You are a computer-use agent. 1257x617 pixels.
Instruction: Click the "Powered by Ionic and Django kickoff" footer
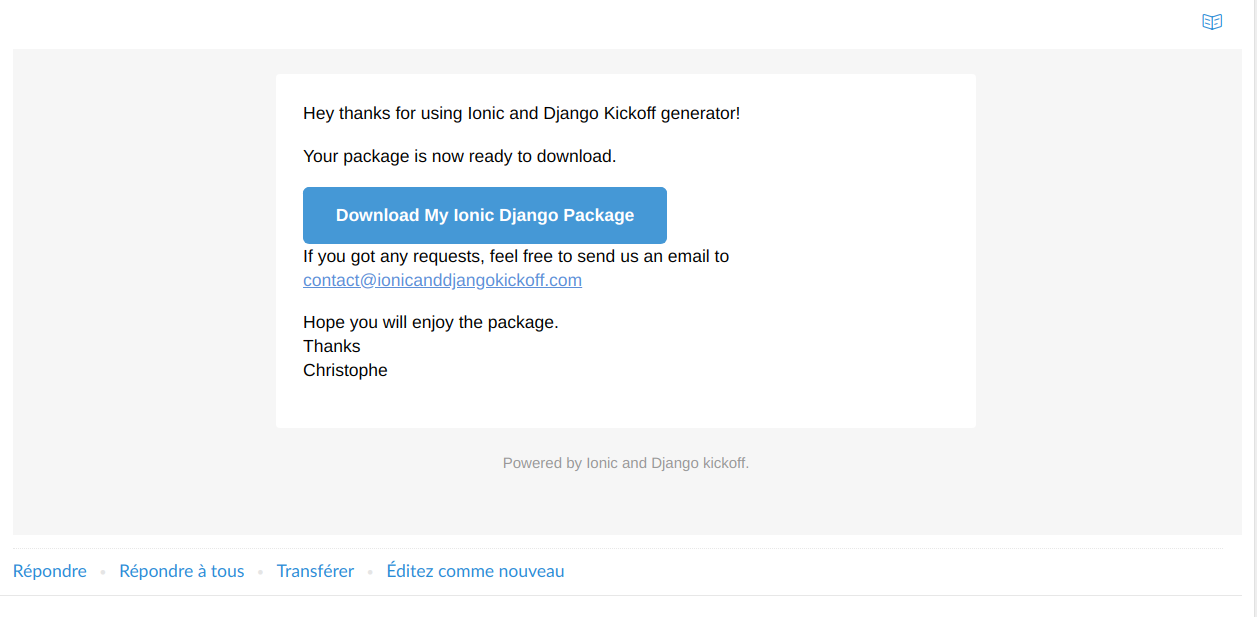[x=625, y=463]
